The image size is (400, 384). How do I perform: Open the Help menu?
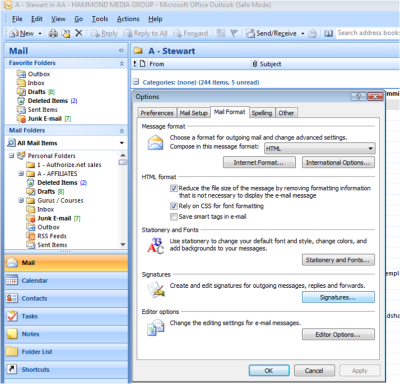click(x=155, y=19)
